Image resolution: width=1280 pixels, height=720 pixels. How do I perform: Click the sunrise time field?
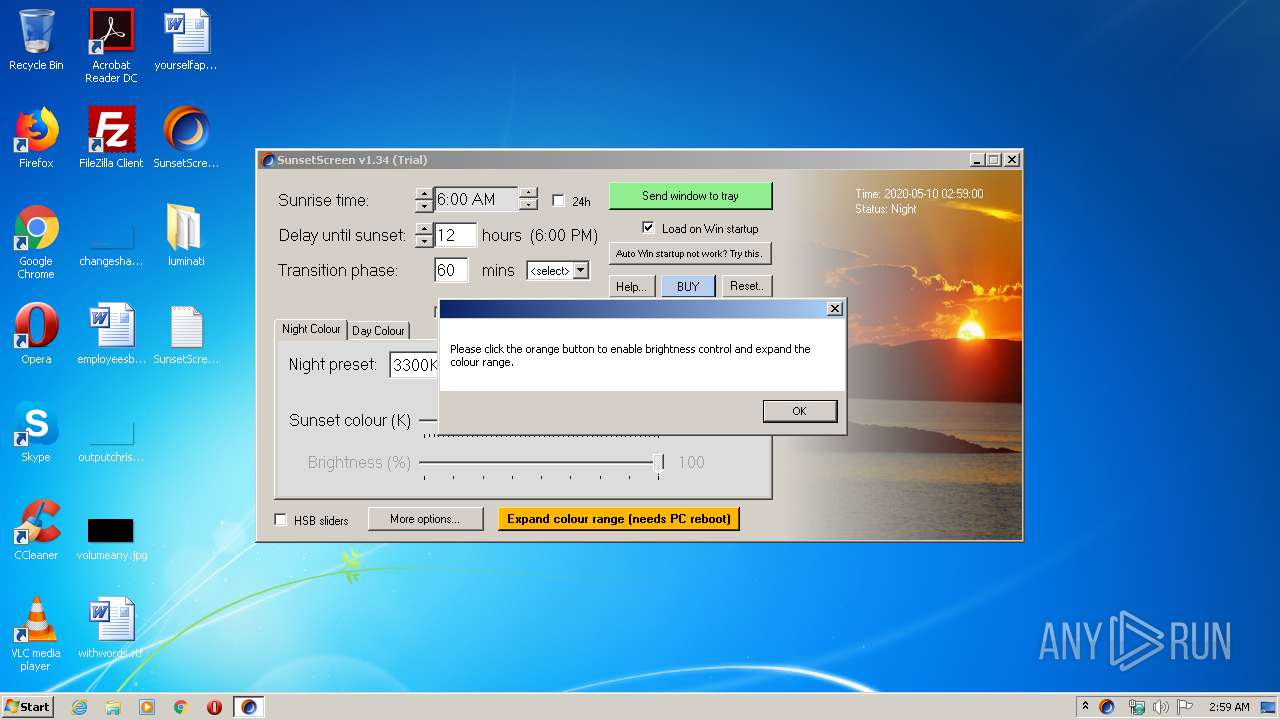(476, 200)
